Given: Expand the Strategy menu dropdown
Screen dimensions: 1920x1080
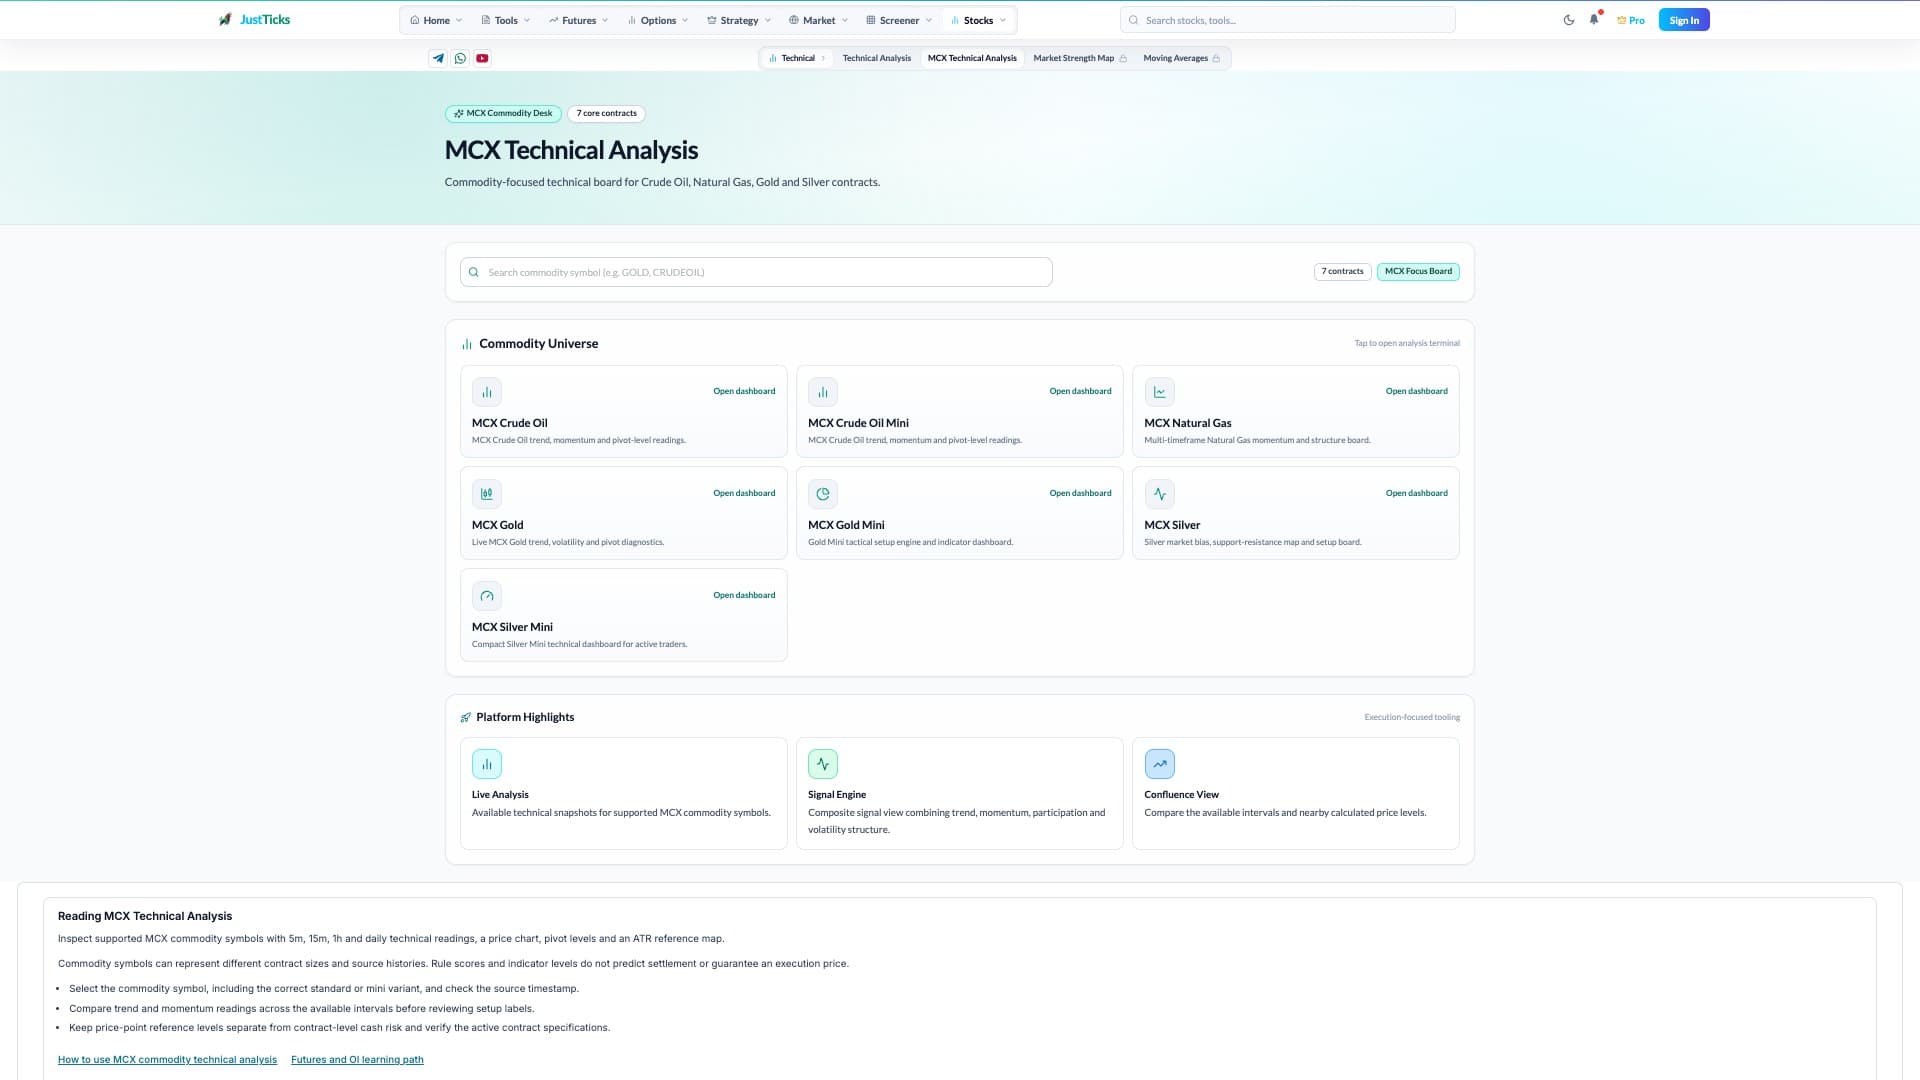Looking at the screenshot, I should [739, 20].
